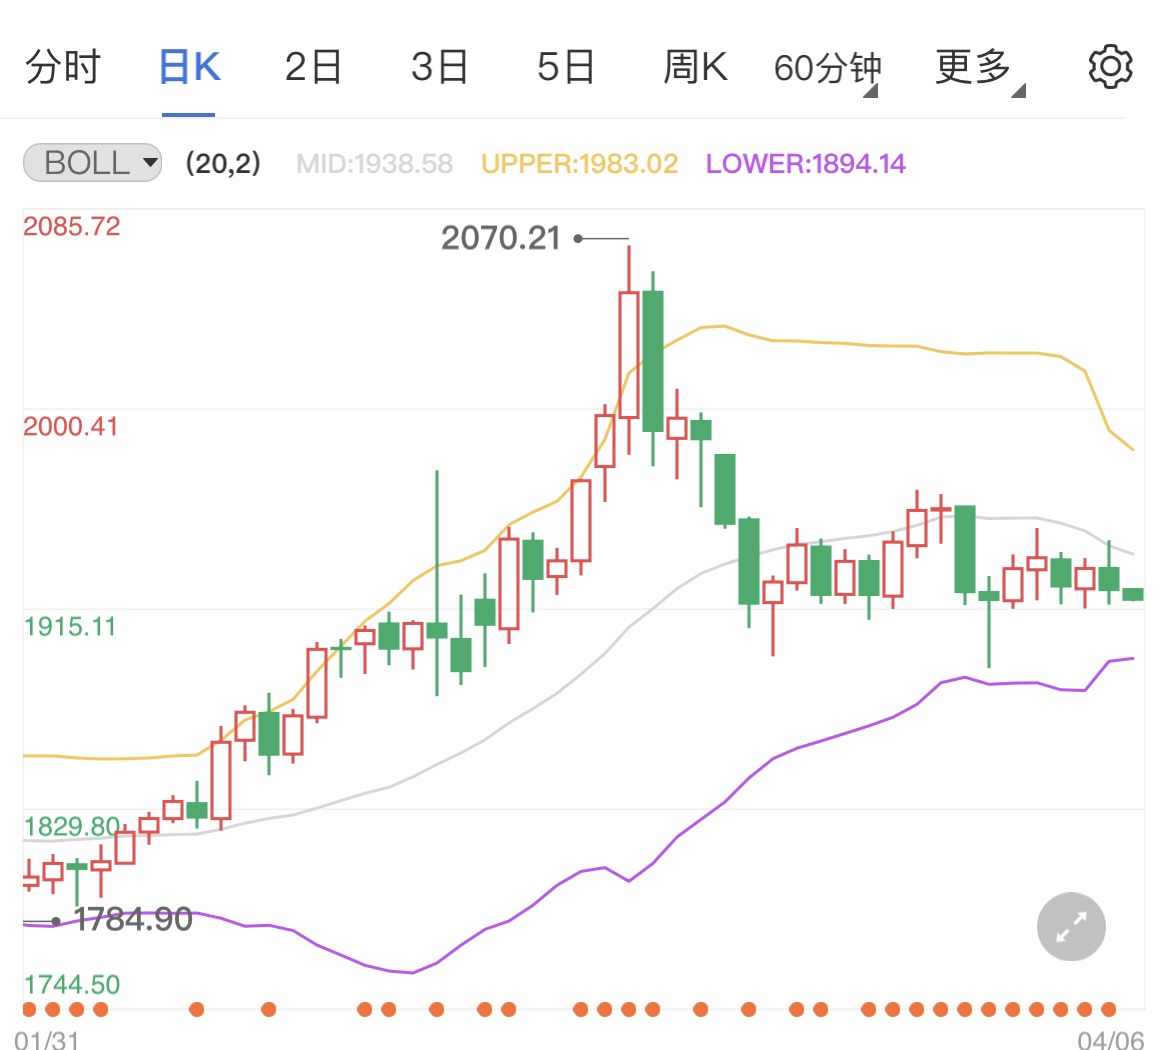
Task: Click the 1829.80 axis label
Action: (x=72, y=826)
